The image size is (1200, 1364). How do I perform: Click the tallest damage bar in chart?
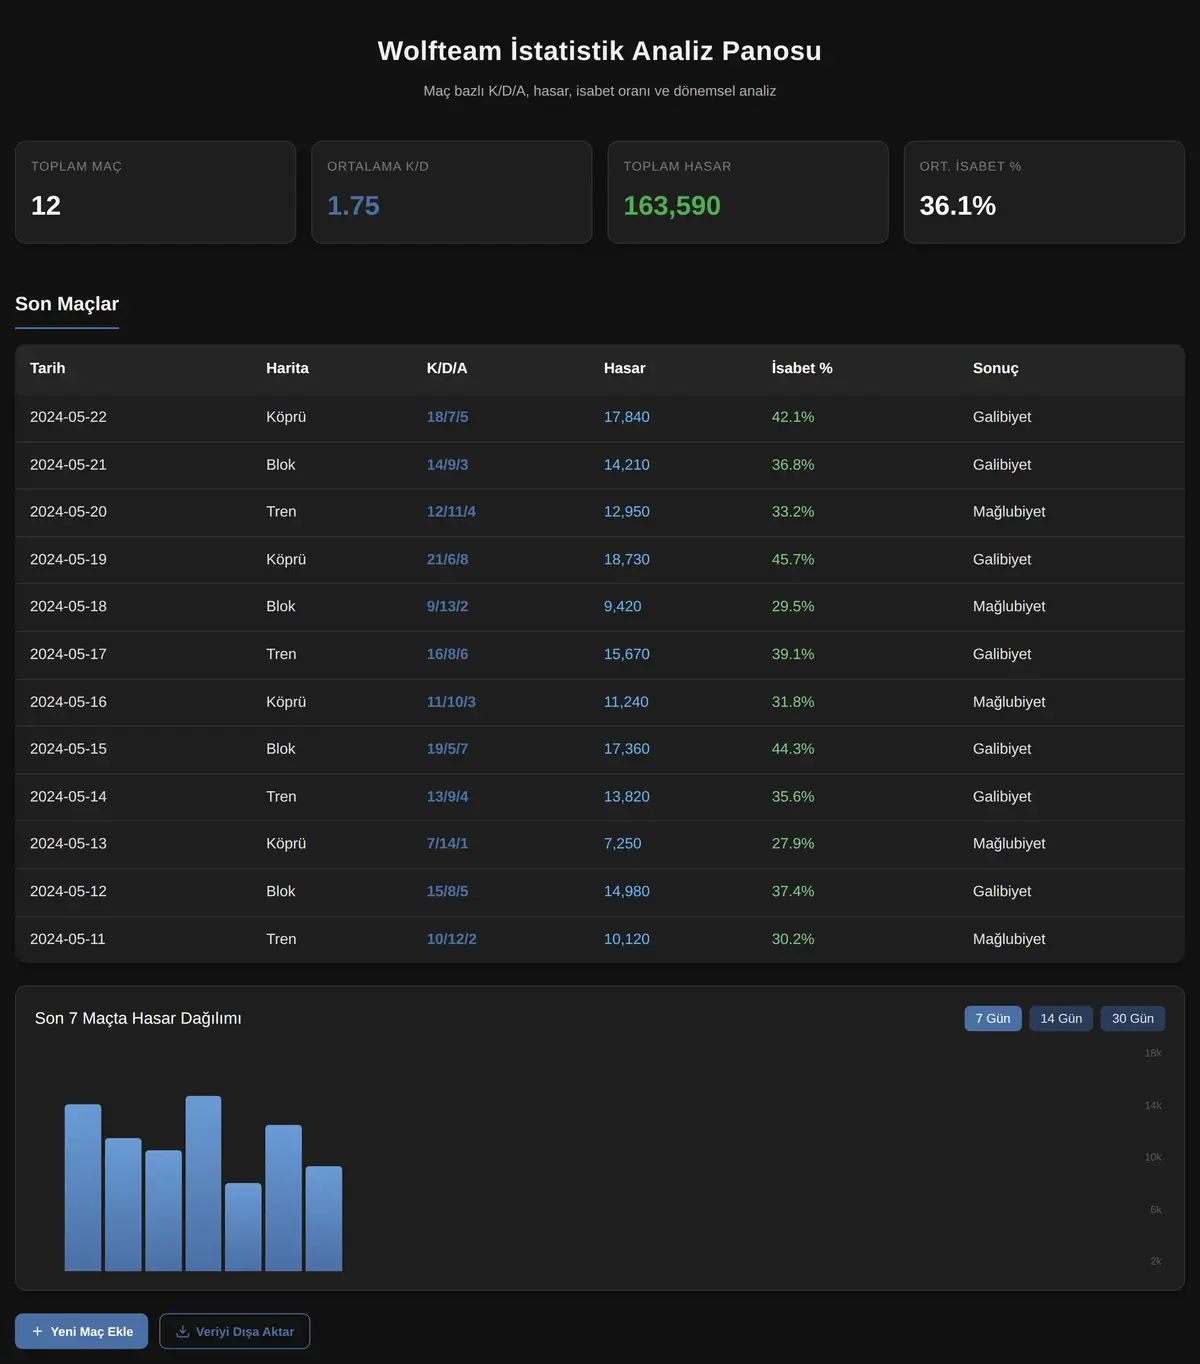tap(203, 1184)
